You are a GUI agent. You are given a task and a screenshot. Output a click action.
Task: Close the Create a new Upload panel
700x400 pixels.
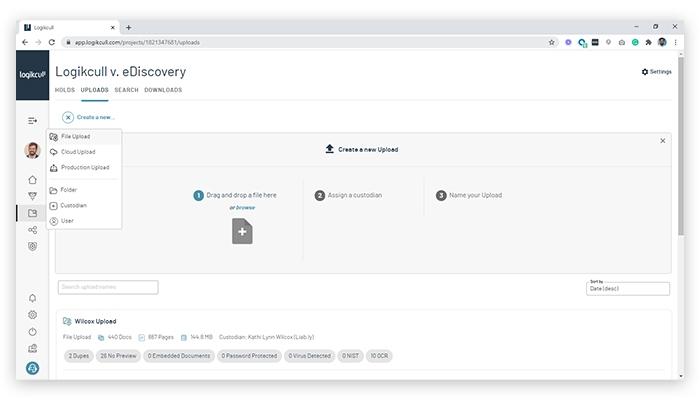(662, 141)
